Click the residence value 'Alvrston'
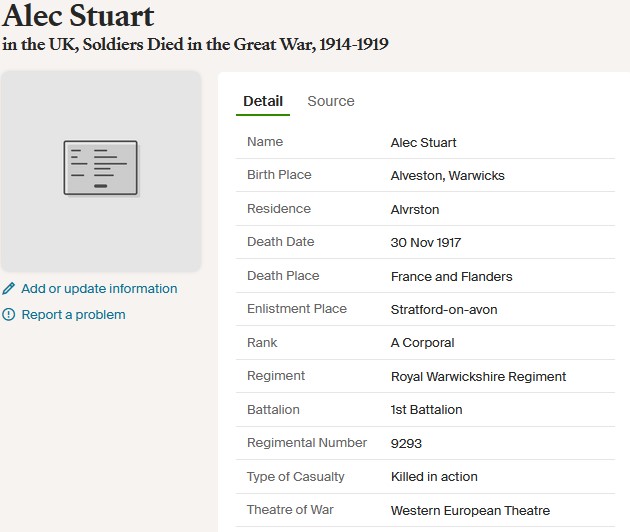Image resolution: width=630 pixels, height=532 pixels. (x=415, y=209)
